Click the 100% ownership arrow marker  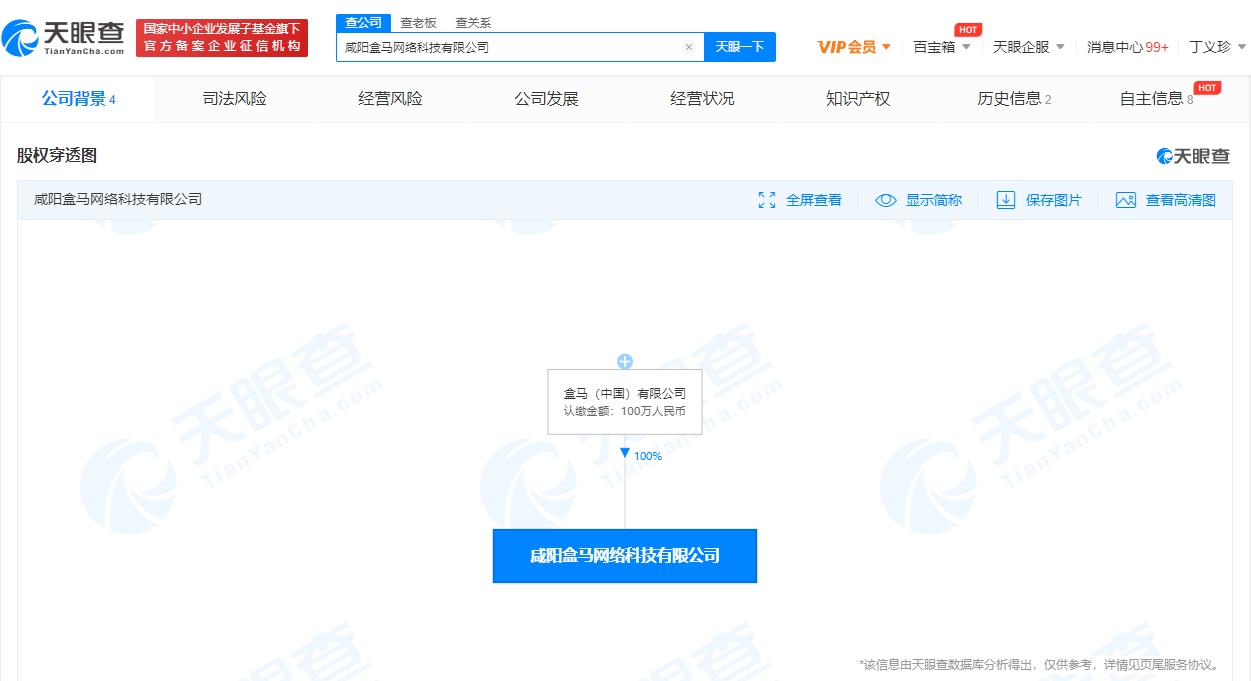click(625, 454)
